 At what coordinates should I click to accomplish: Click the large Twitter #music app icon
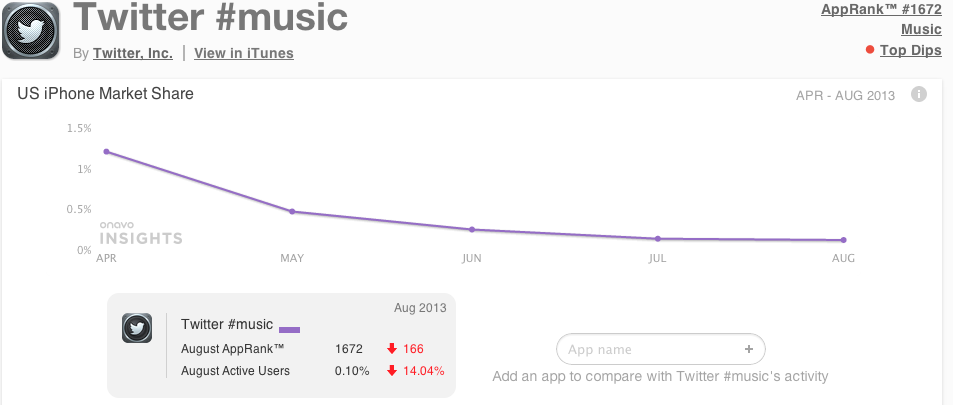click(x=31, y=31)
